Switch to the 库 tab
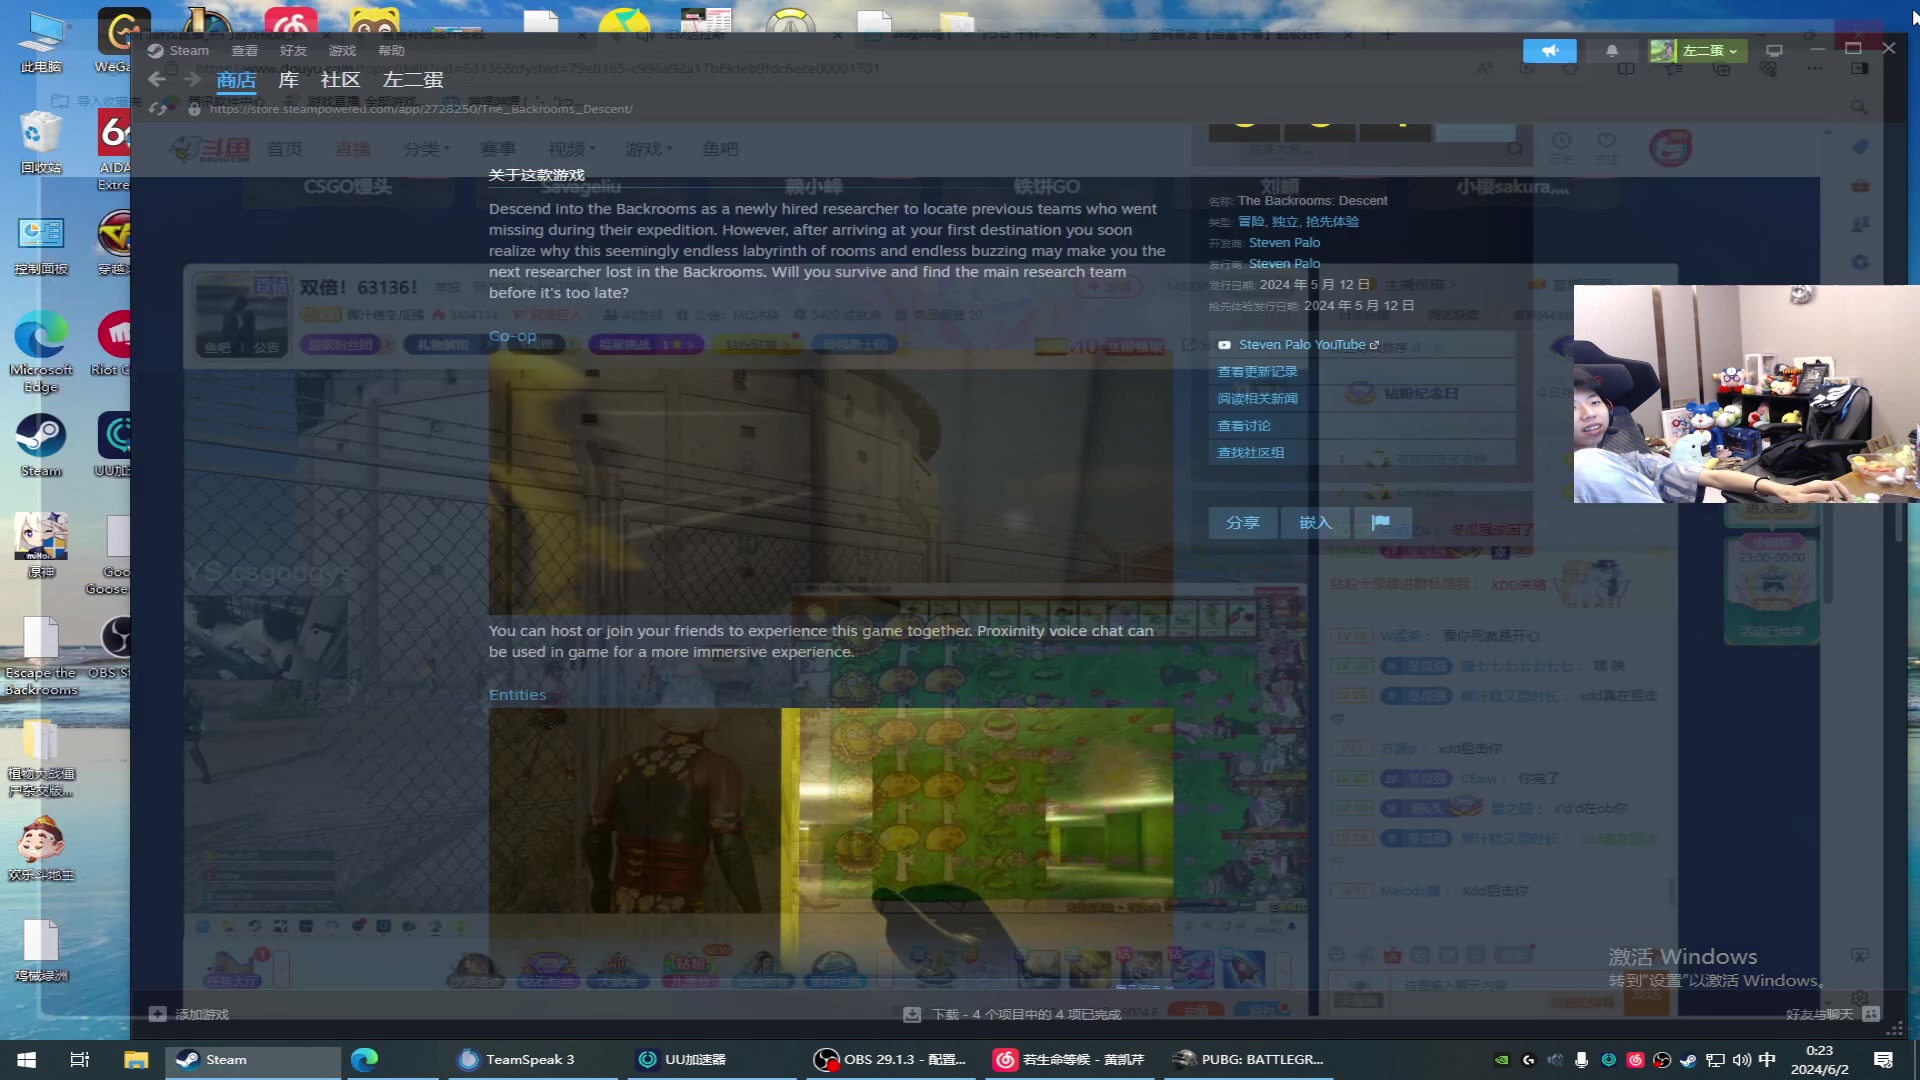This screenshot has width=1920, height=1080. pos(288,80)
